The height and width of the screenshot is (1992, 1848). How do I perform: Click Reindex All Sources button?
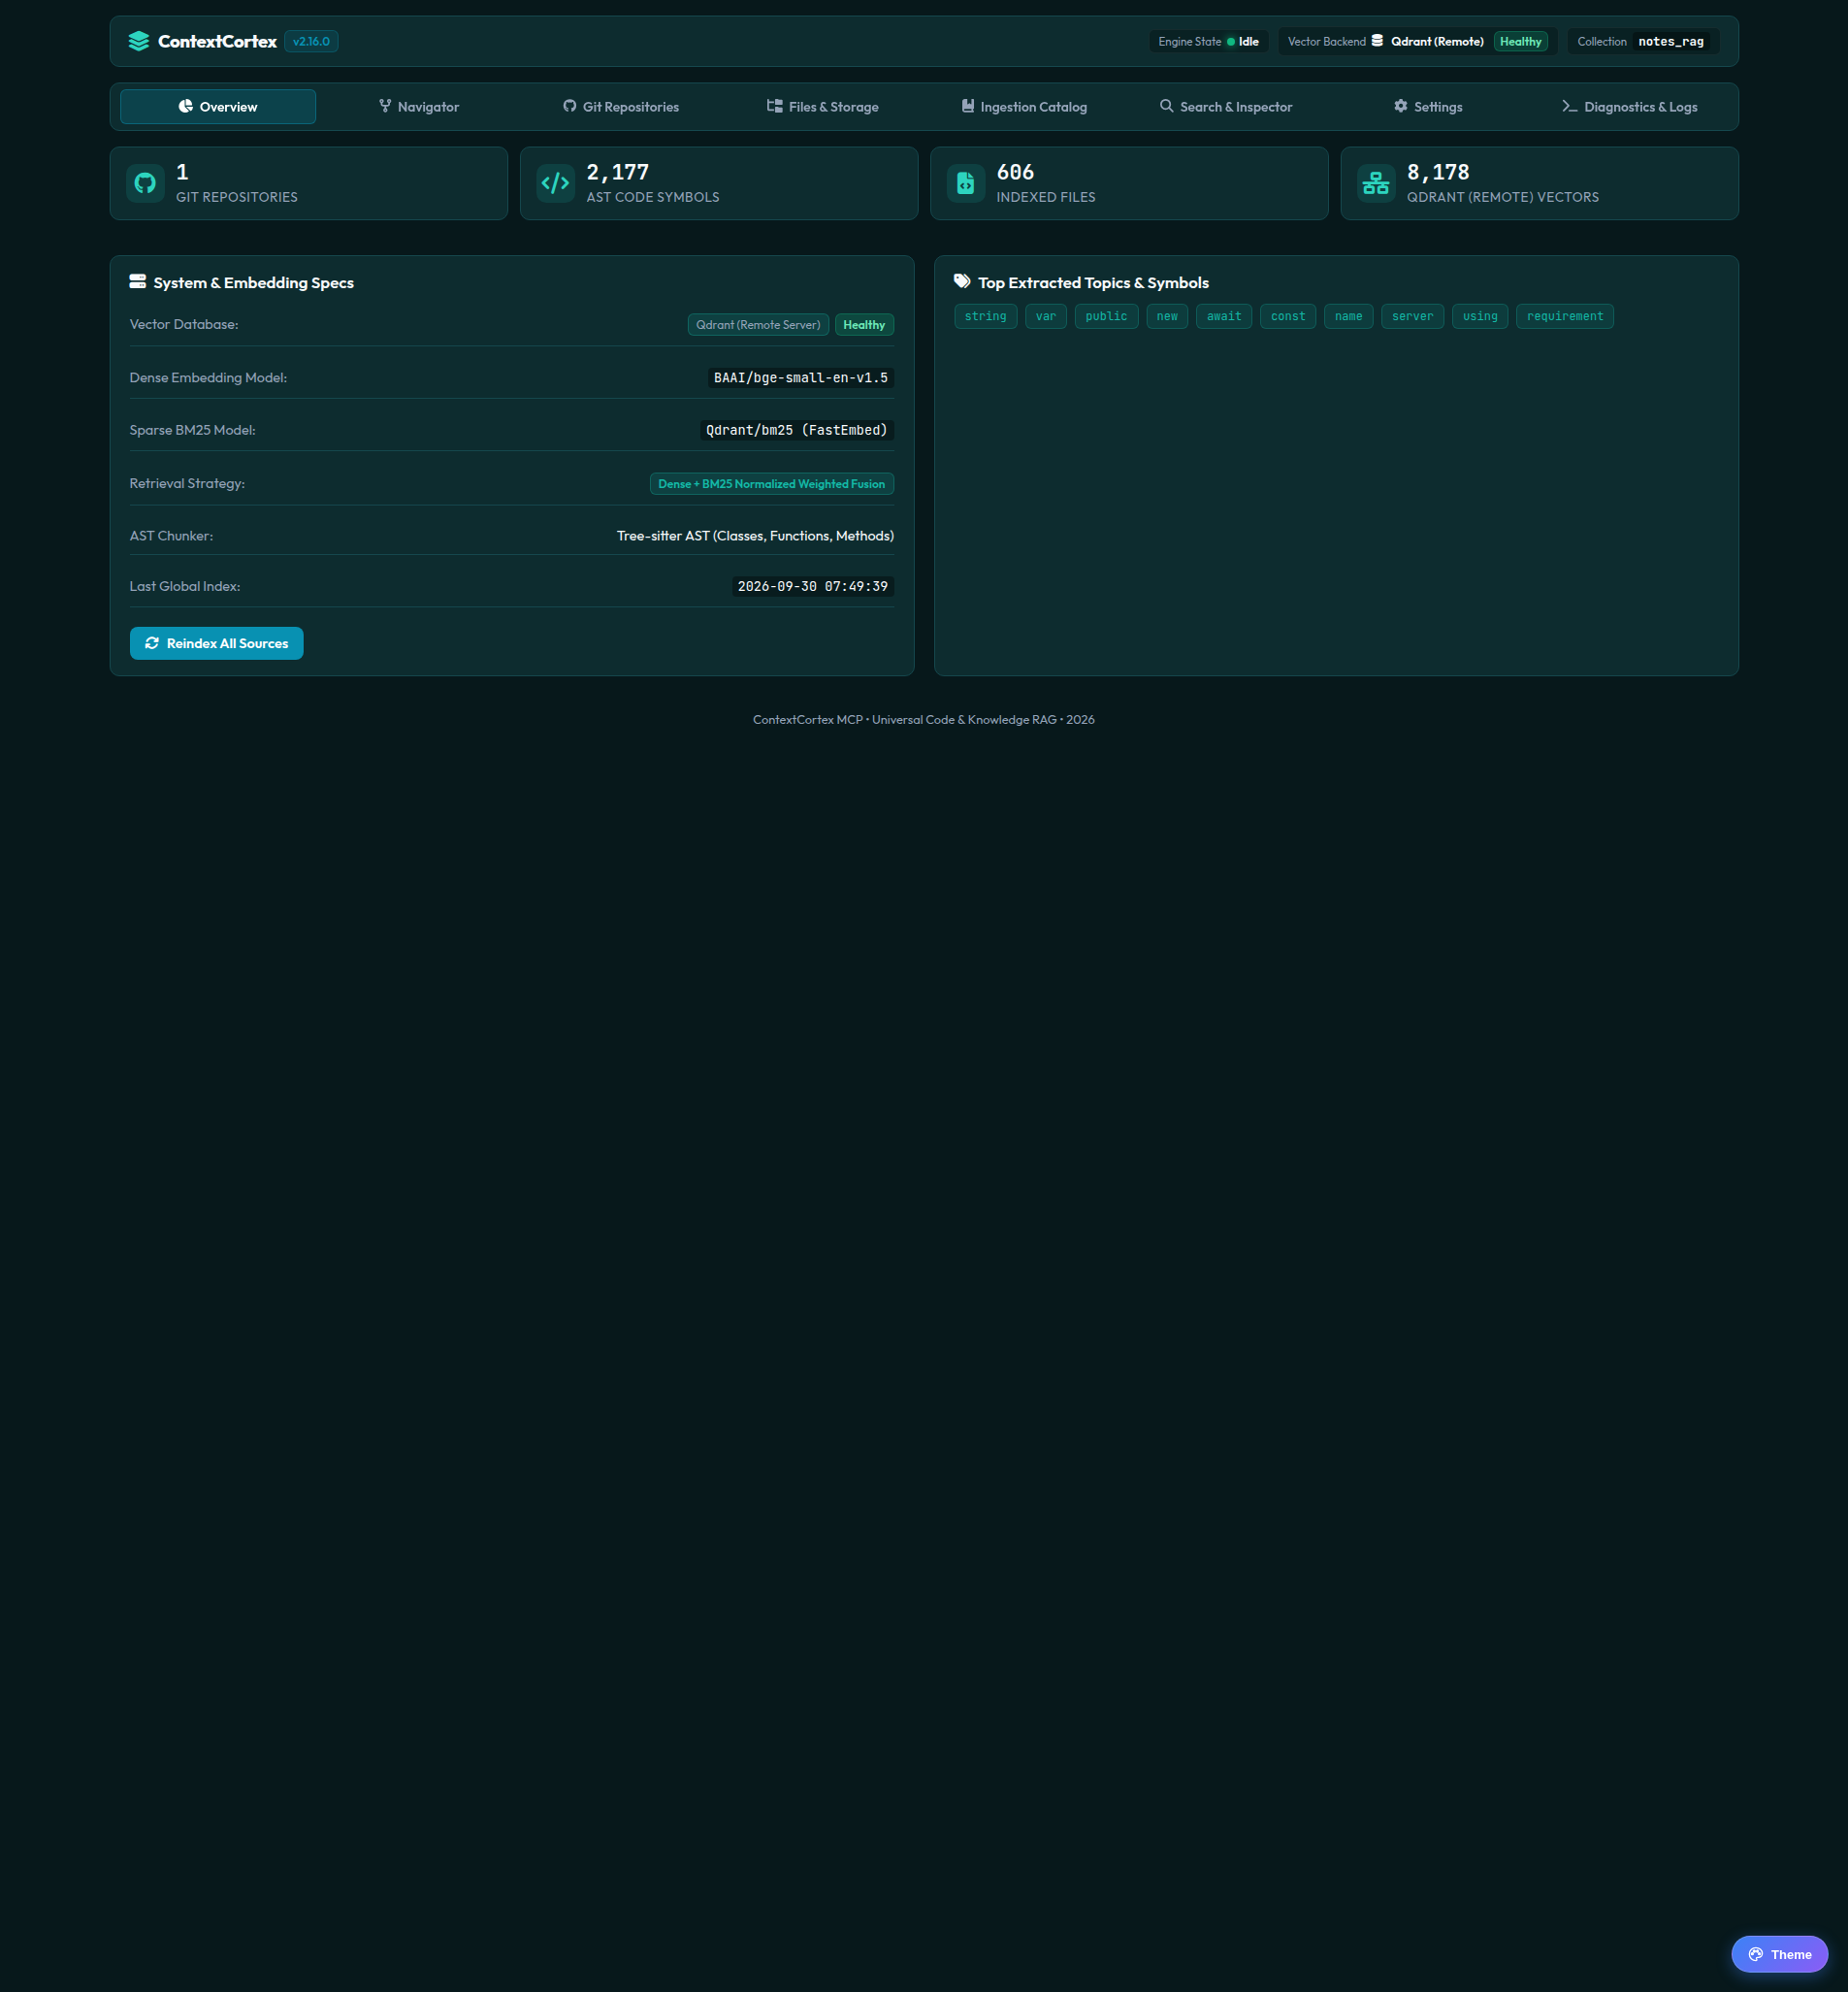click(217, 643)
